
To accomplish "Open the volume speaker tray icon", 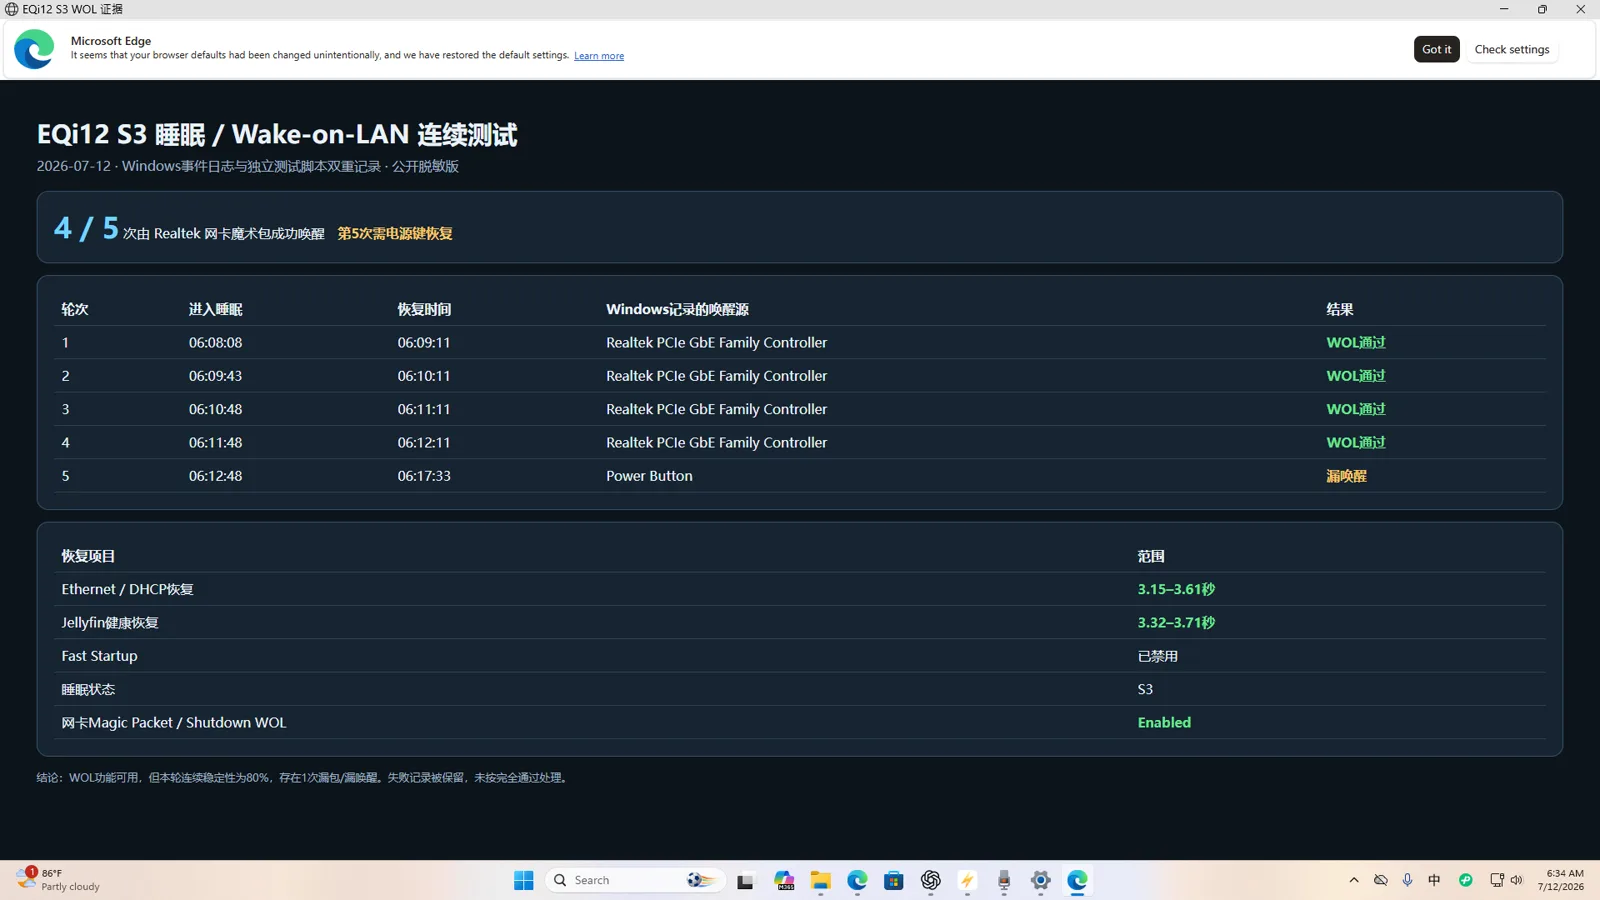I will tap(1516, 880).
